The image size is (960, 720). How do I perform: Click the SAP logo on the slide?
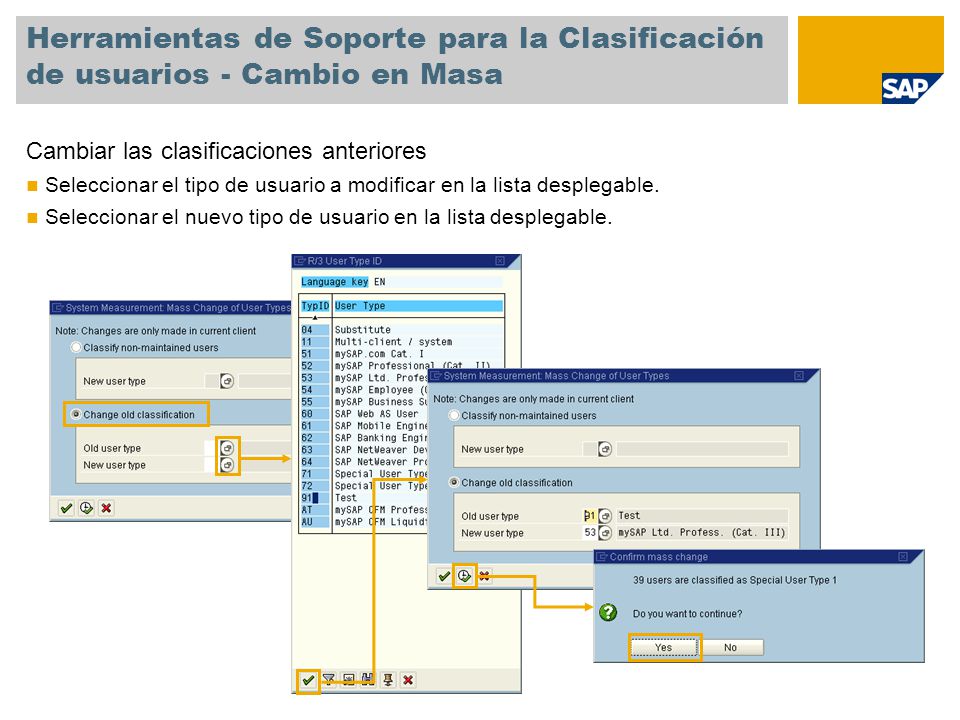pos(911,88)
